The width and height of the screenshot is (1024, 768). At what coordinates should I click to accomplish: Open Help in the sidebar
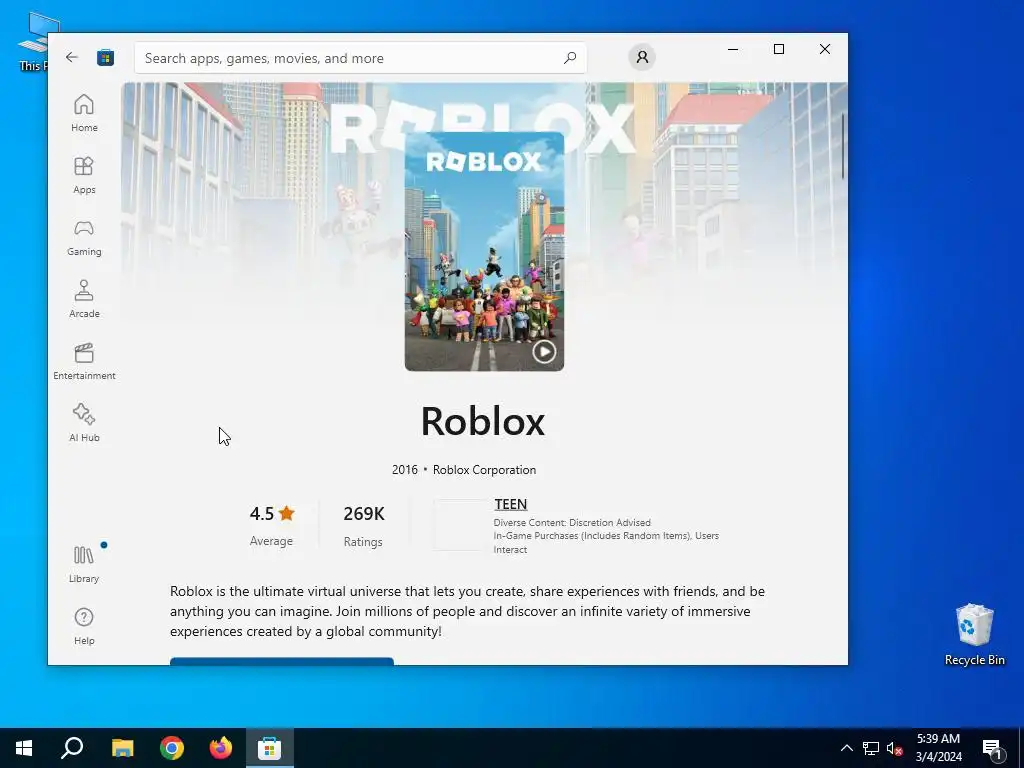pyautogui.click(x=84, y=626)
